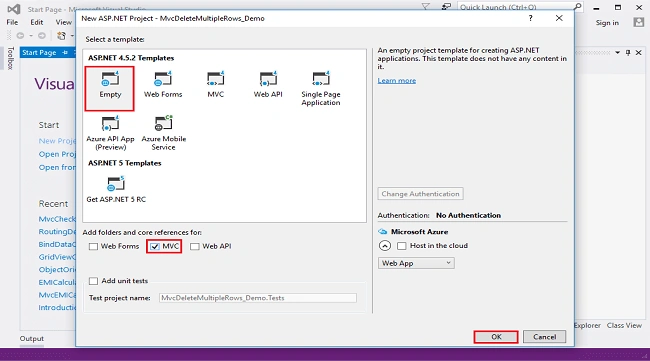
Task: Click the Open from start page link
Action: click(57, 167)
